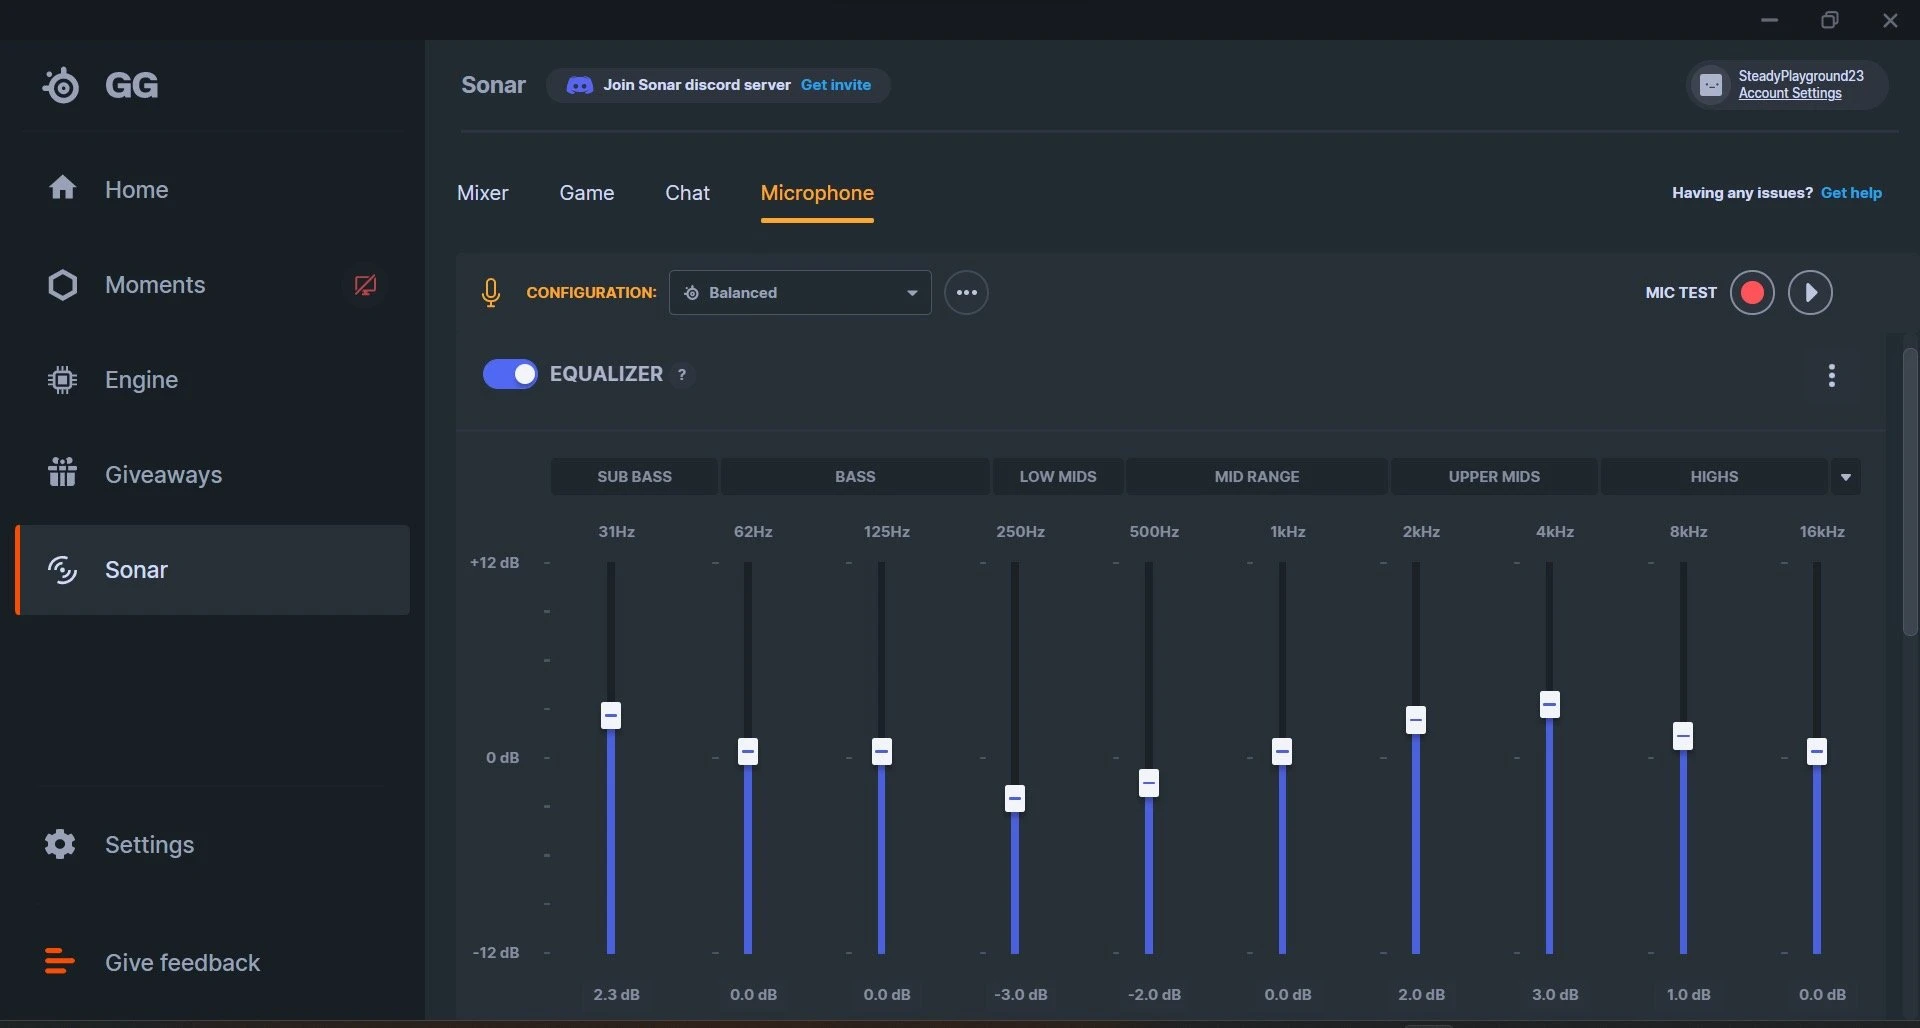The image size is (1920, 1028).
Task: Click the Get invite link
Action: (x=836, y=85)
